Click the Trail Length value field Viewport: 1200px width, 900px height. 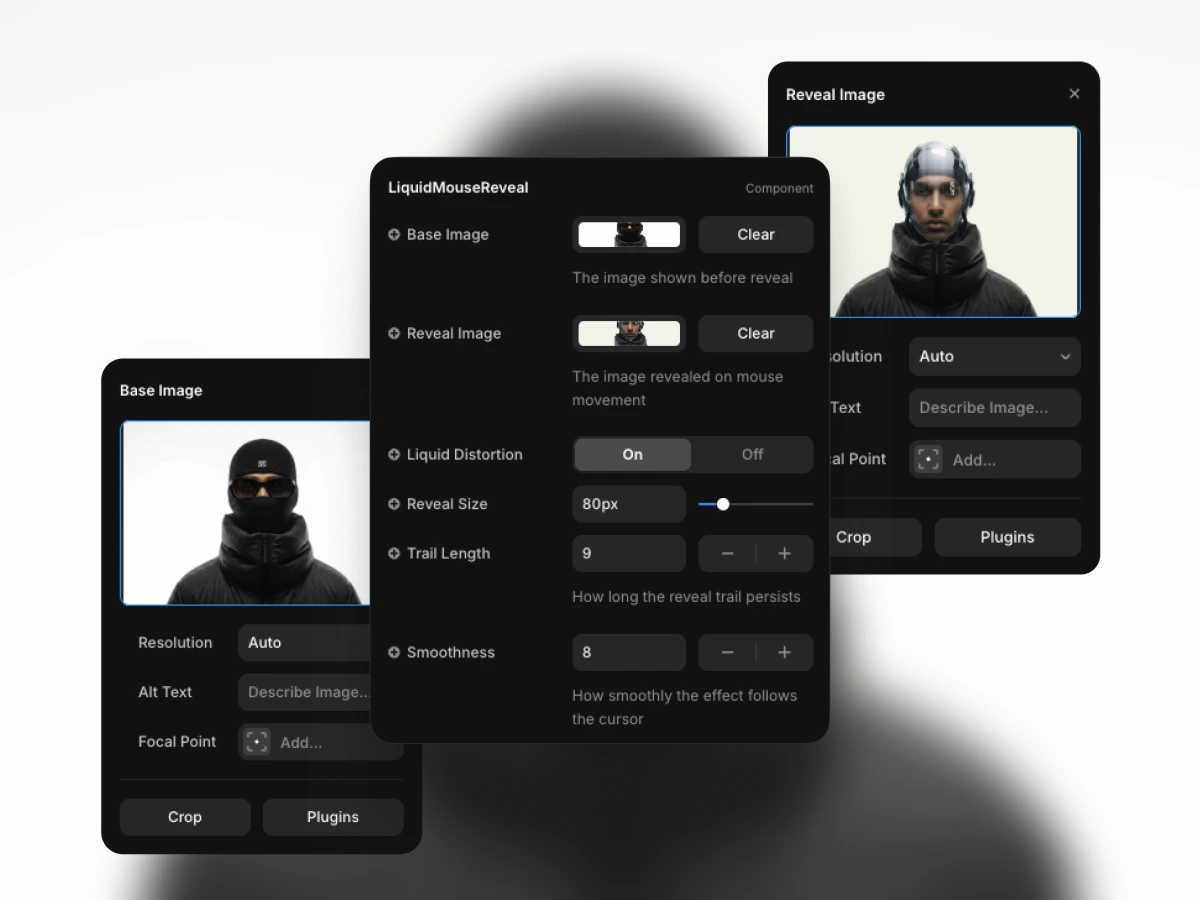pos(629,554)
